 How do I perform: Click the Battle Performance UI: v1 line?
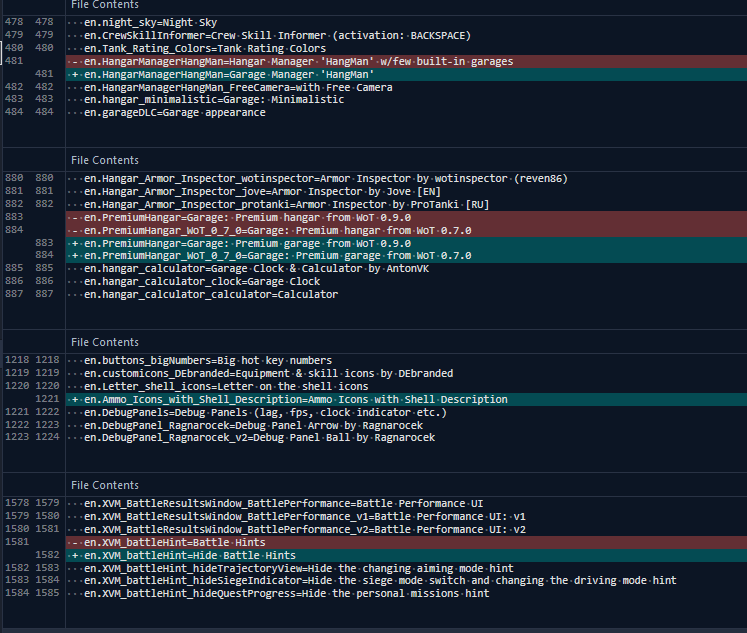[305, 516]
